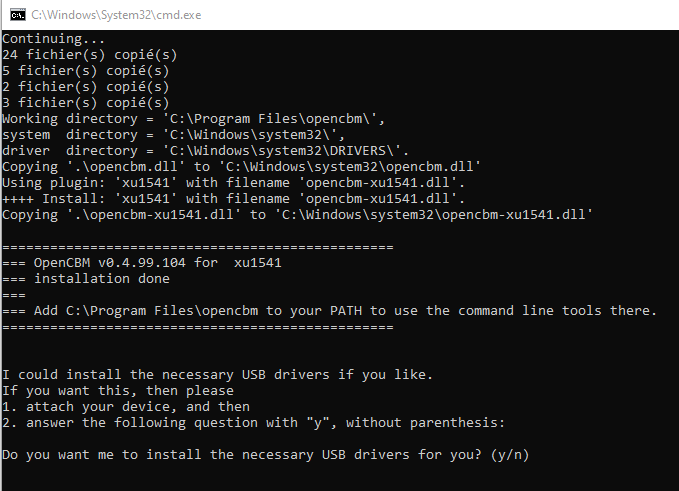
Task: Click the '1. attach your device' line
Action: tap(126, 407)
